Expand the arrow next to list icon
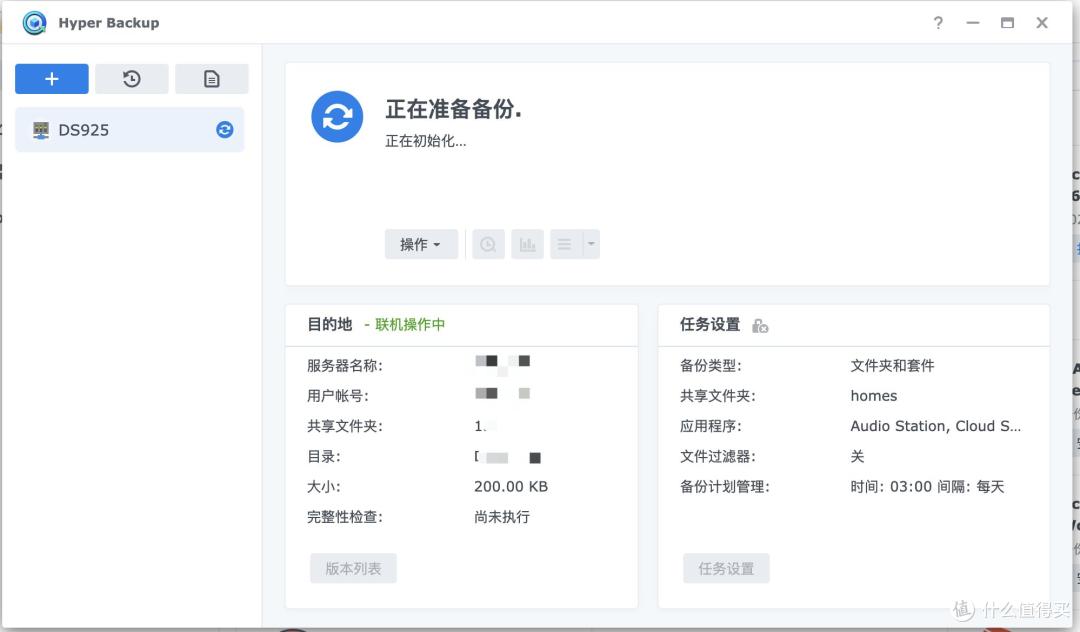Screen dimensions: 1080x632 pos(591,244)
